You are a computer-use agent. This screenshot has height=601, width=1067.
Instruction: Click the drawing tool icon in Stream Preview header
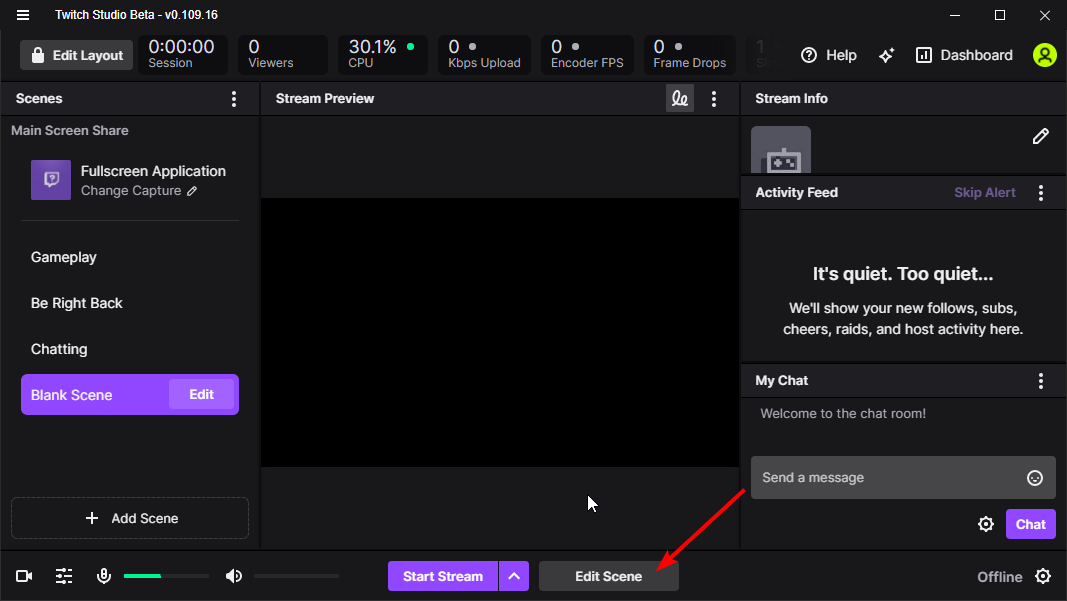[x=679, y=98]
